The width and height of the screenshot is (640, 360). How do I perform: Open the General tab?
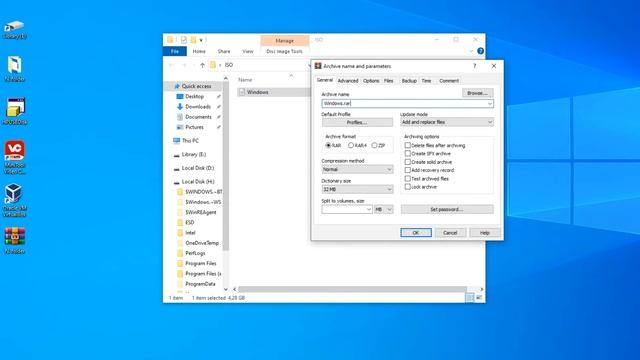click(x=325, y=80)
